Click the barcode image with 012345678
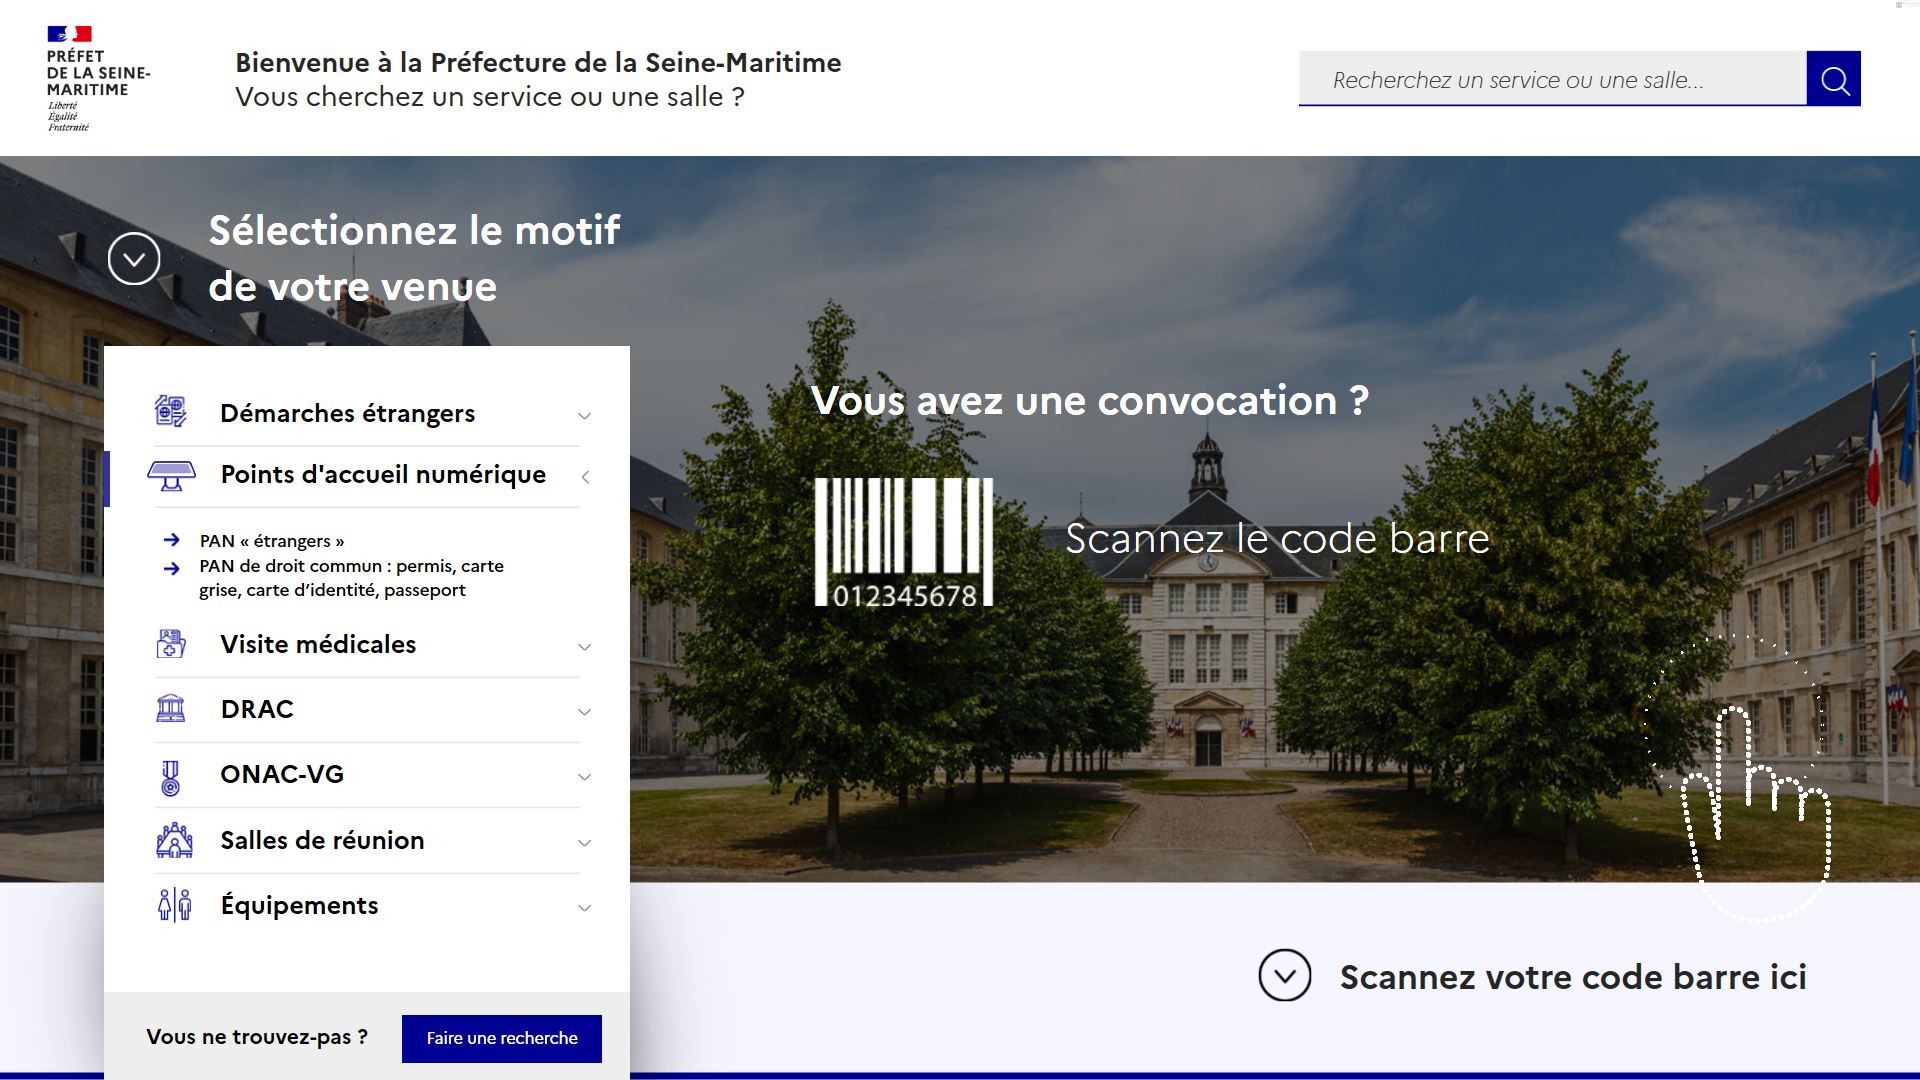The height and width of the screenshot is (1080, 1920). [x=903, y=542]
